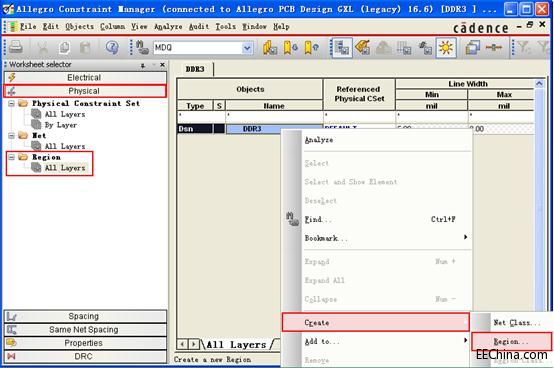This screenshot has height=368, width=554.
Task: Click the Cut scissors icon
Action: 43,47
